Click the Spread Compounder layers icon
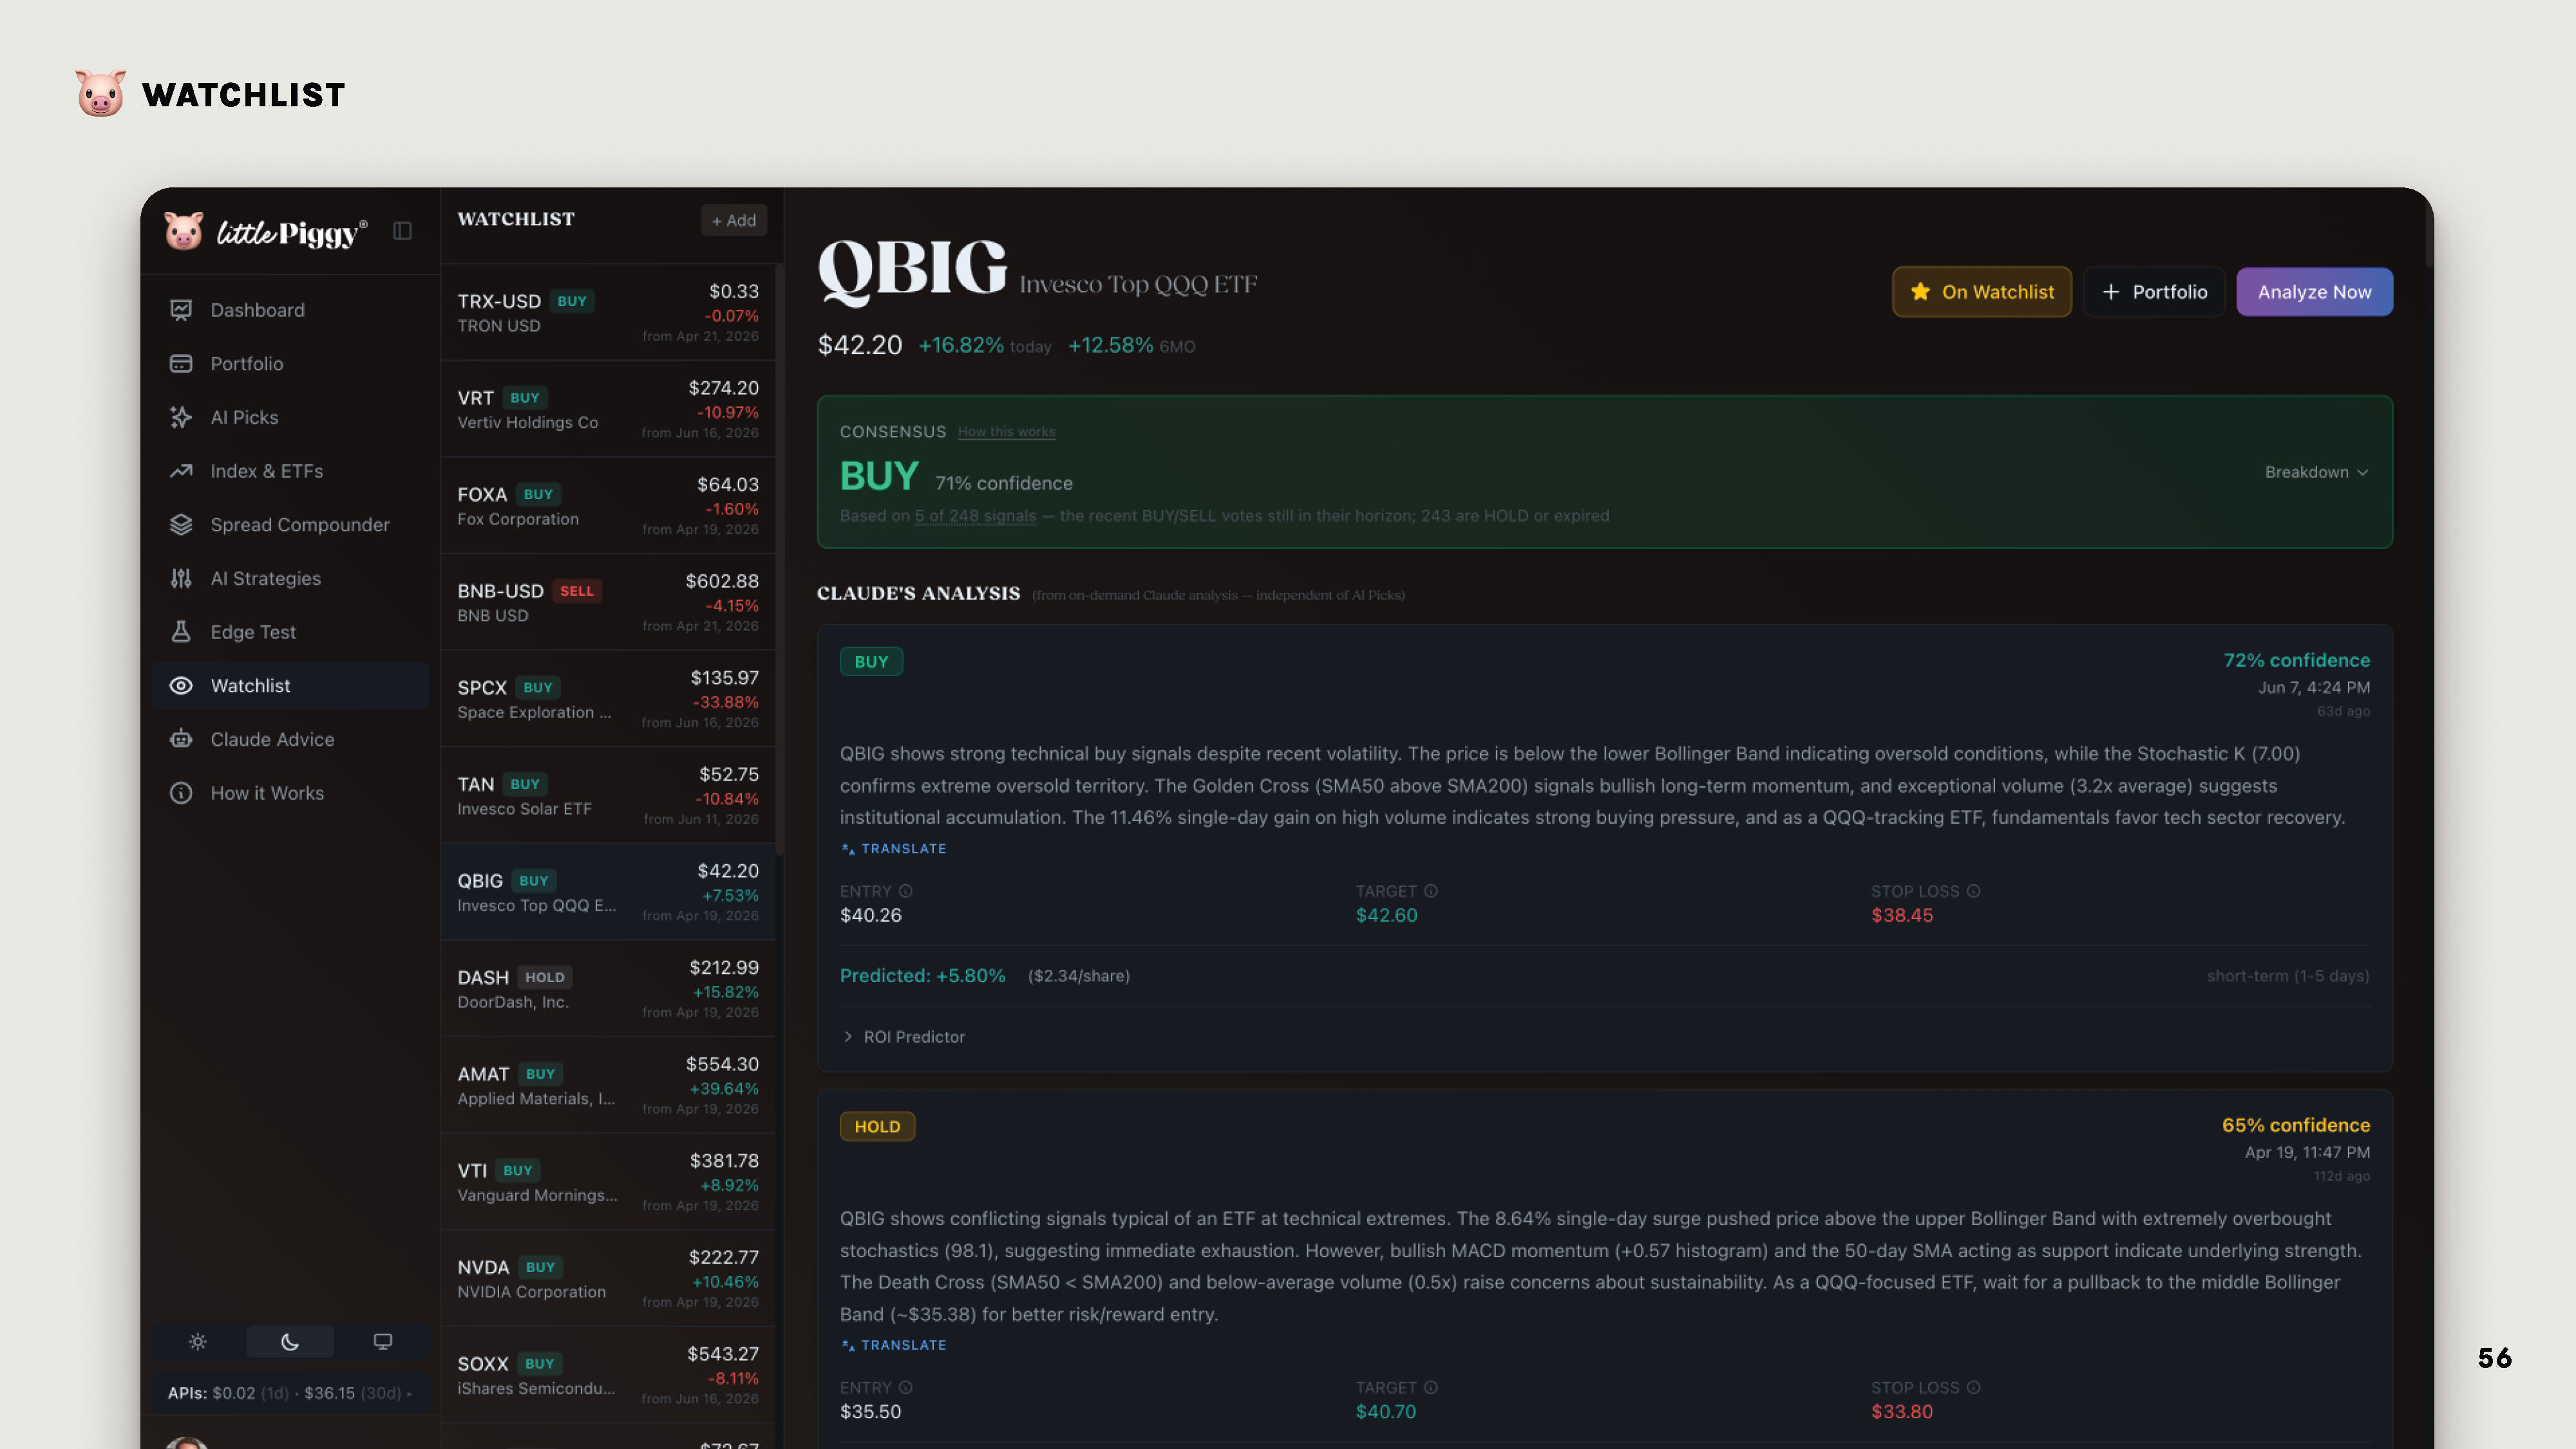 click(x=181, y=525)
